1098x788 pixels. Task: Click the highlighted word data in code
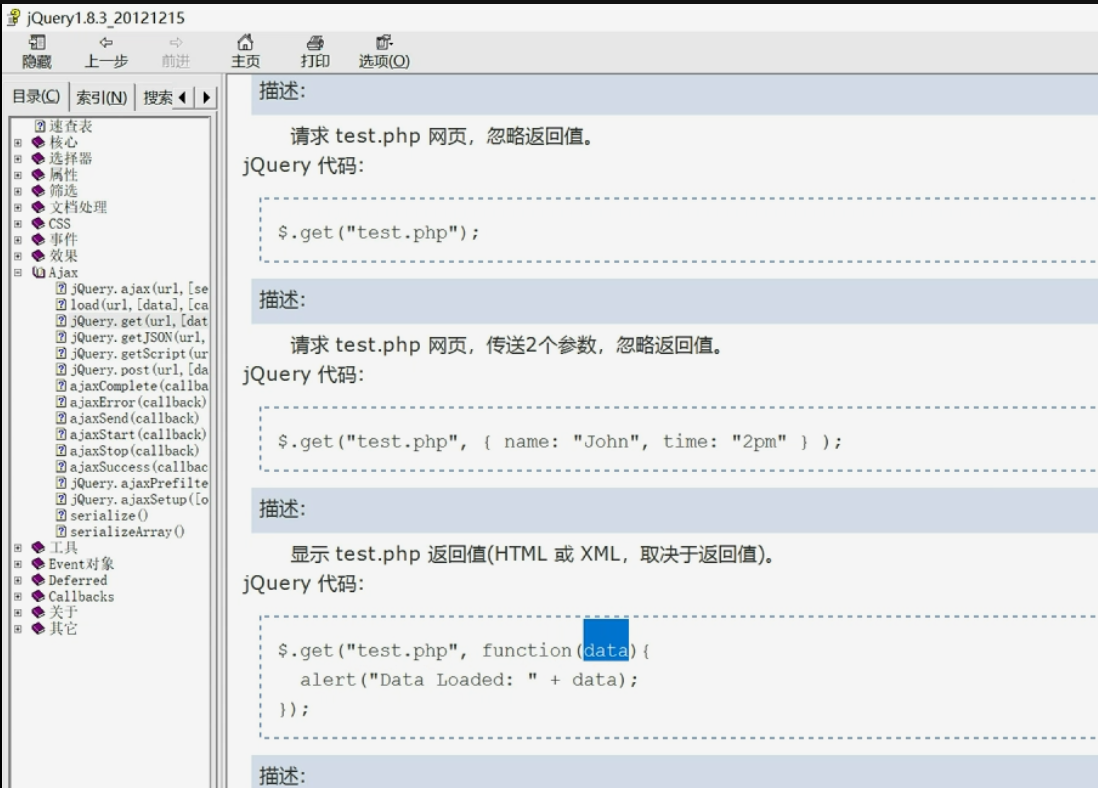coord(606,650)
